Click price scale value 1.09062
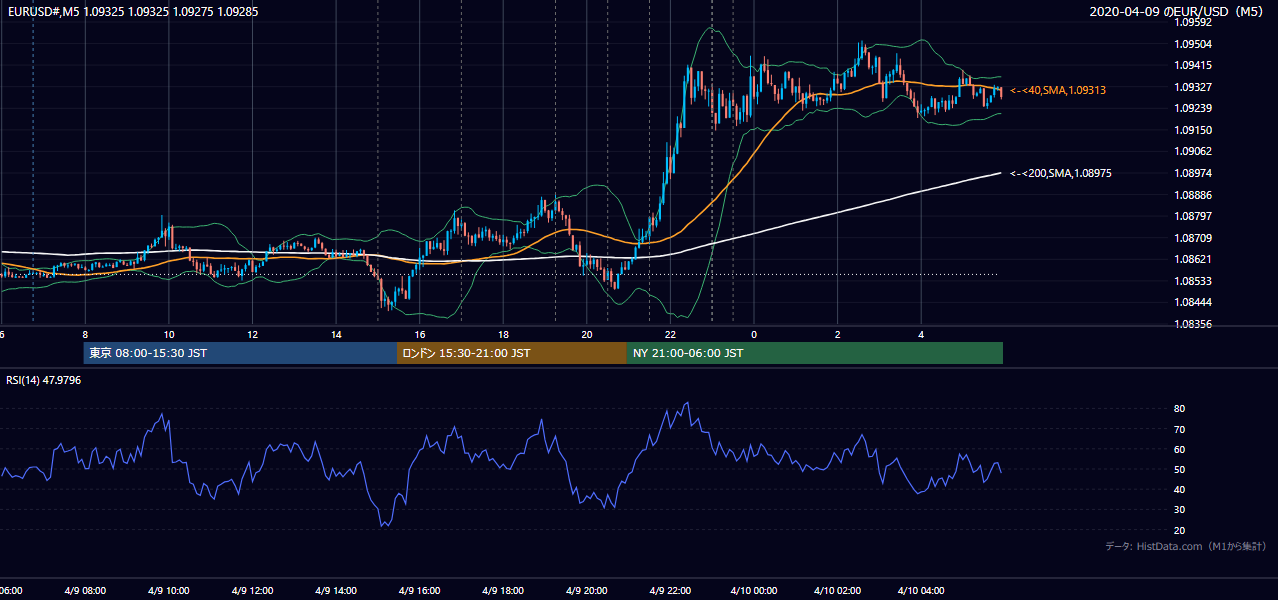This screenshot has height=600, width=1278. pos(1195,151)
